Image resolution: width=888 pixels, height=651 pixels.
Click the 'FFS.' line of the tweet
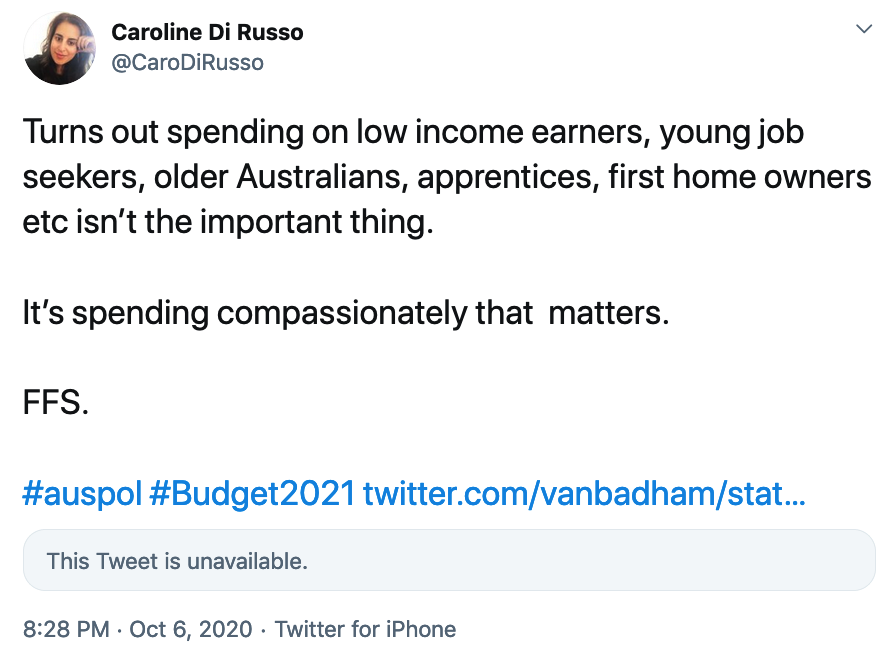(56, 403)
